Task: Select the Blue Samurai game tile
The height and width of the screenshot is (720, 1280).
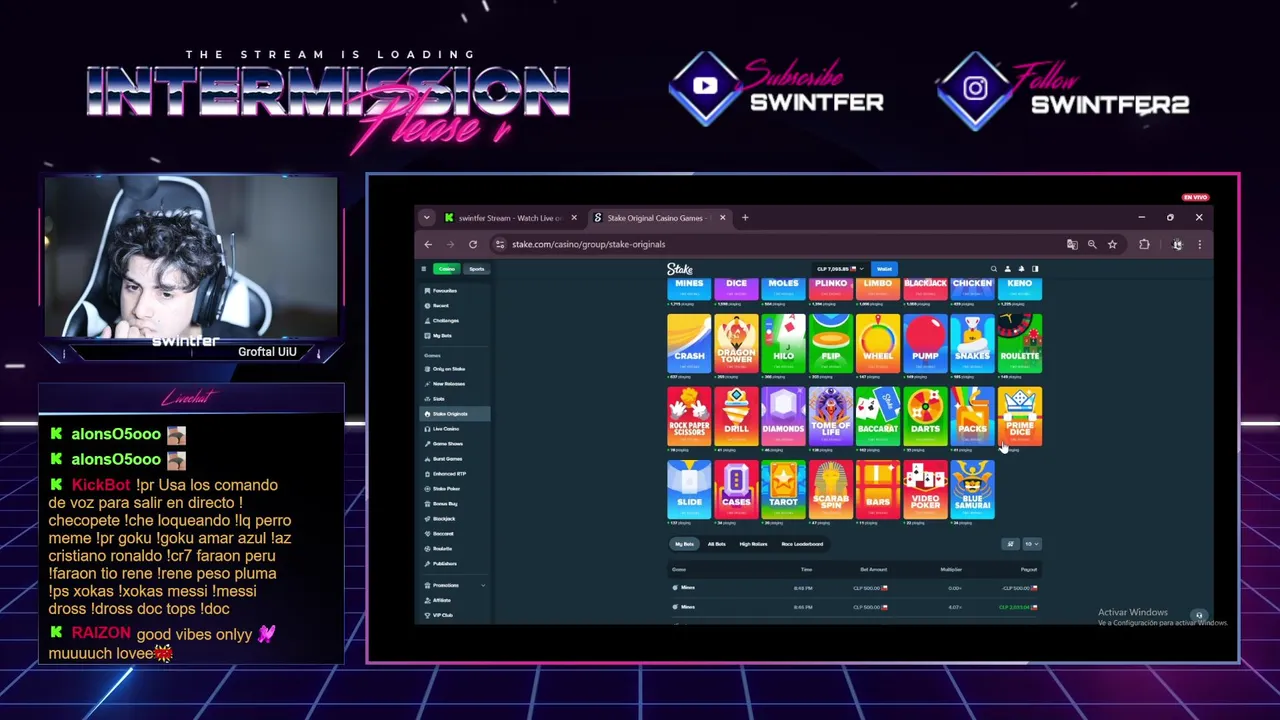Action: [972, 489]
